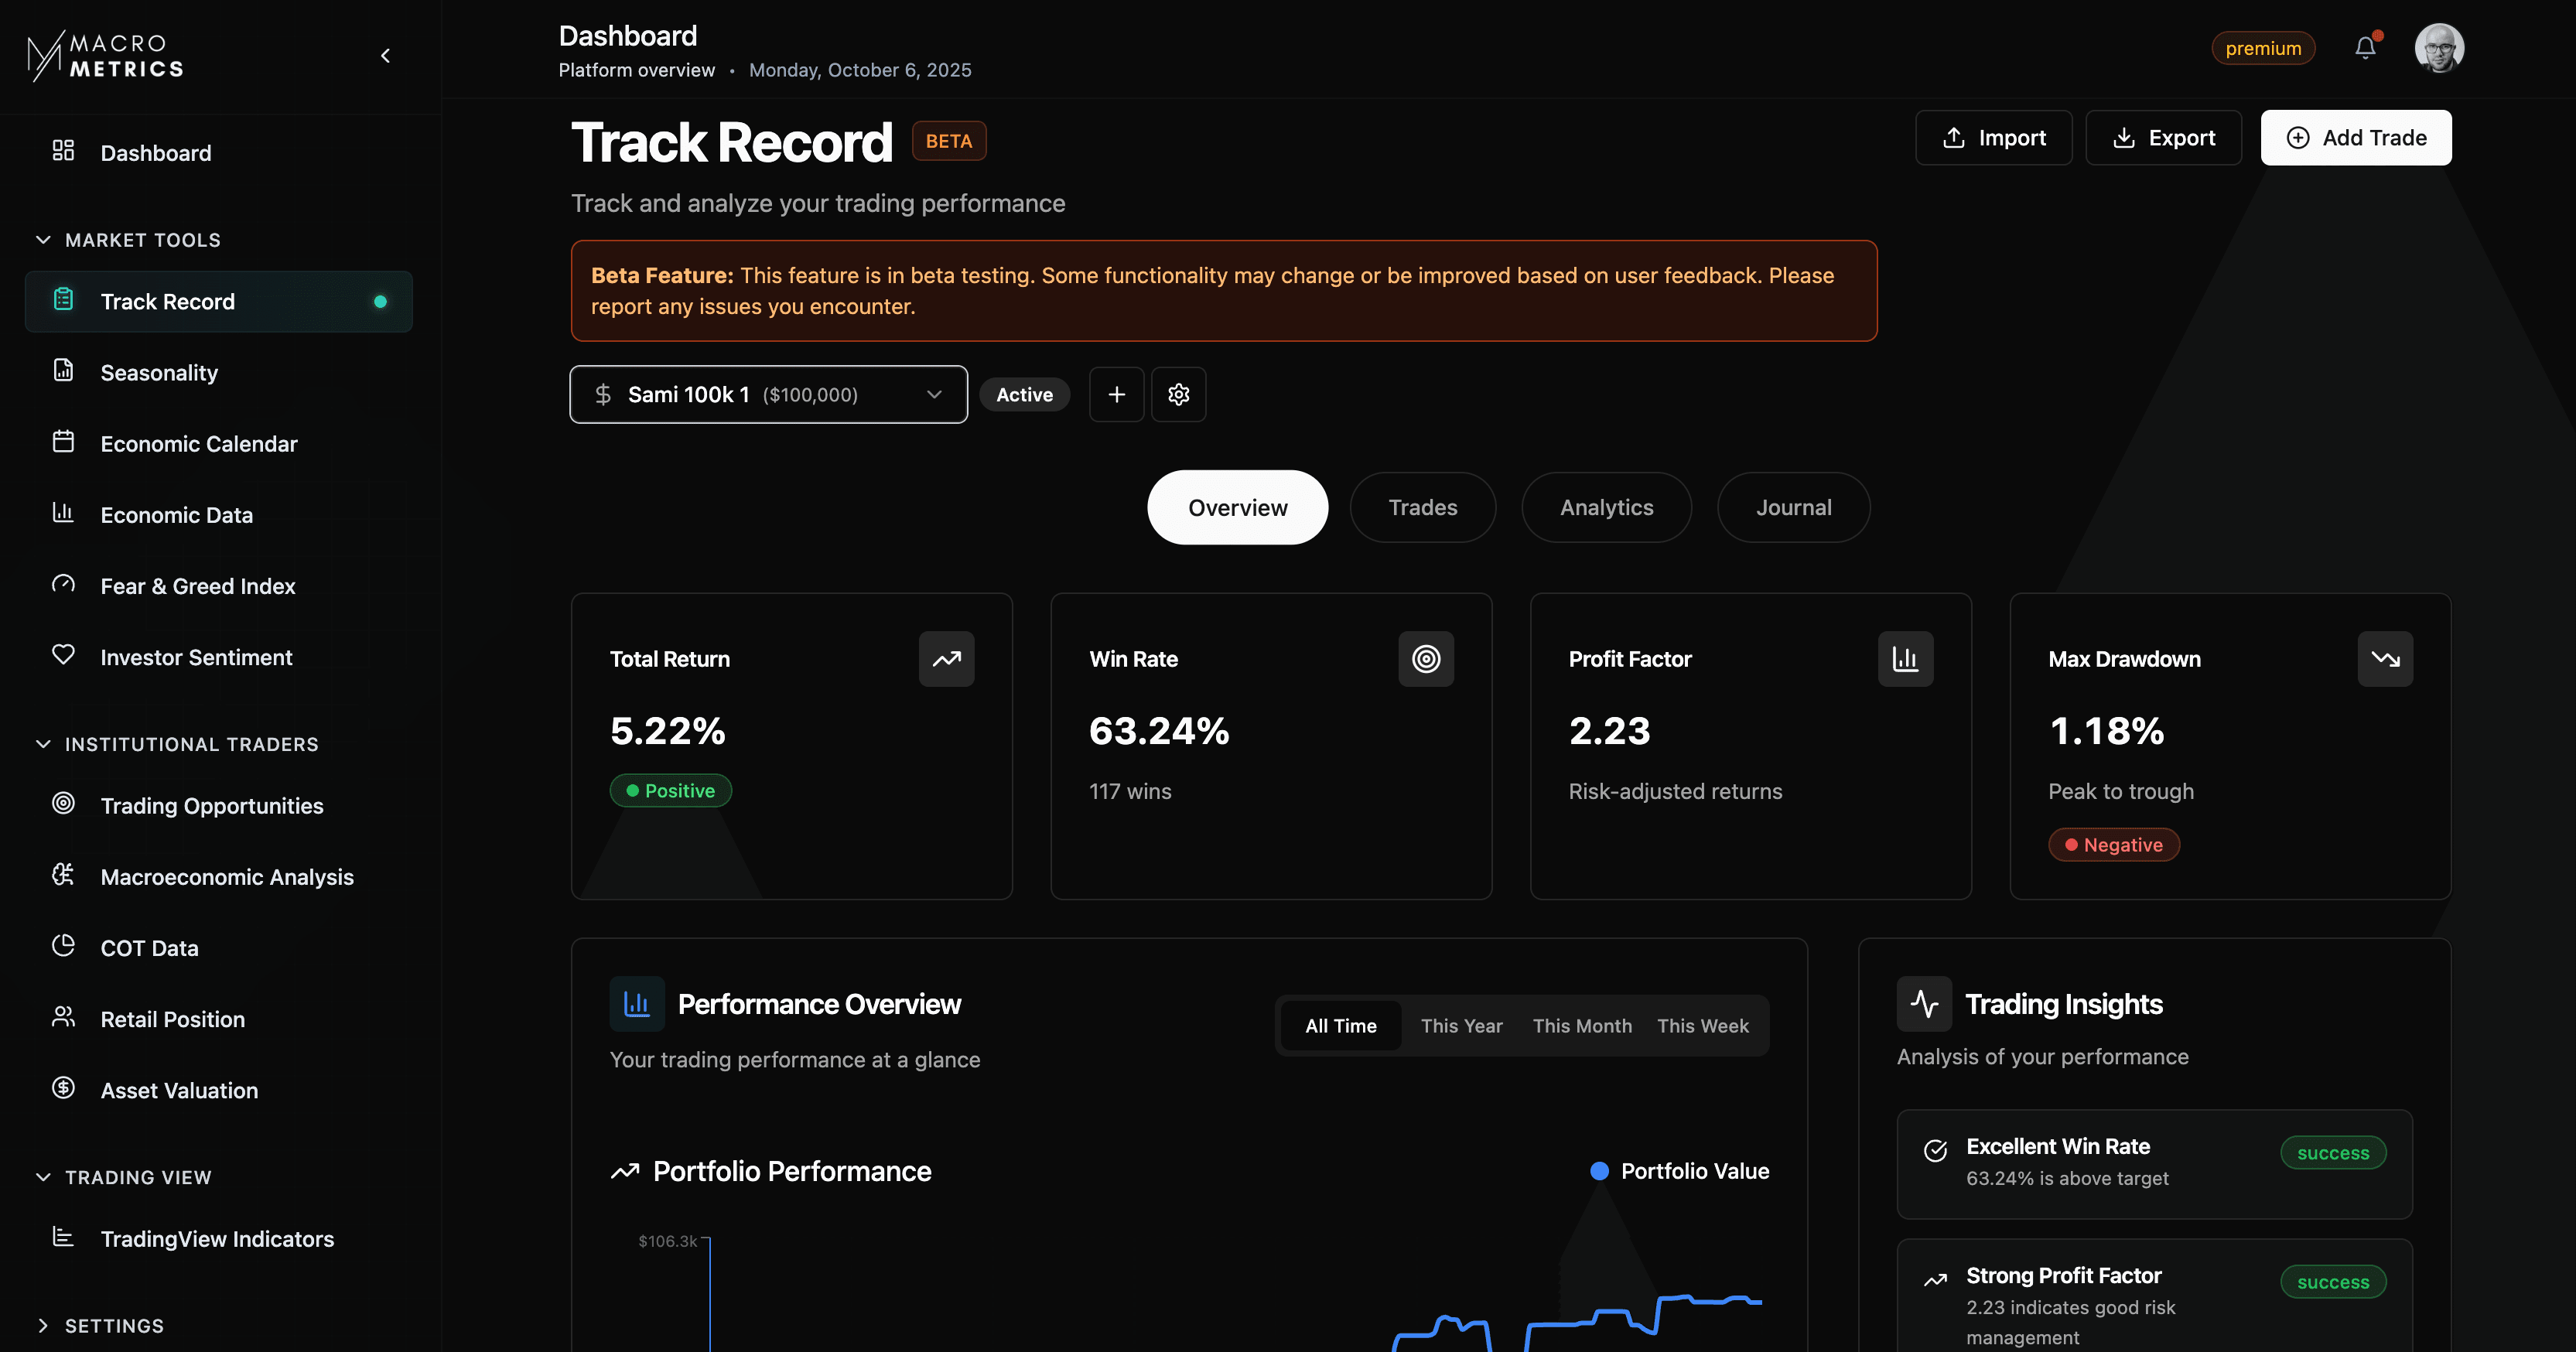The width and height of the screenshot is (2576, 1352).
Task: Switch to the Trades tab
Action: pyautogui.click(x=1422, y=508)
